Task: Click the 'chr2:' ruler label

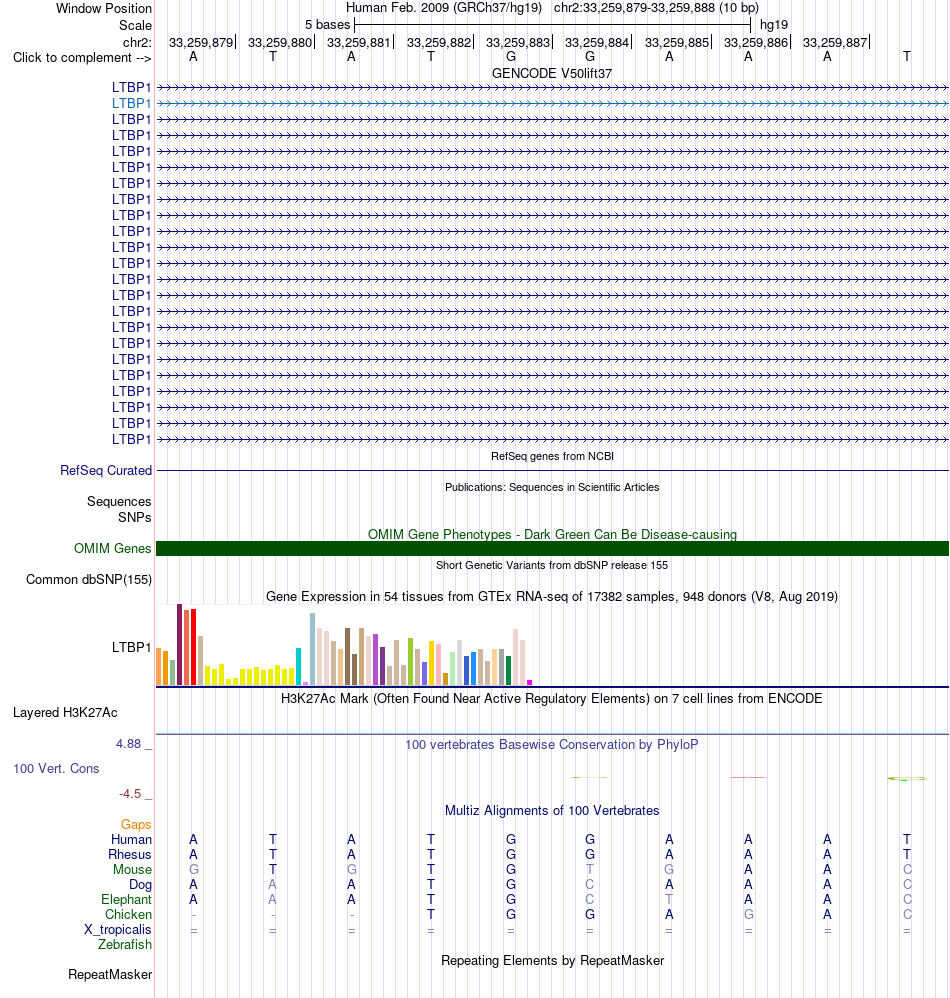Action: point(137,43)
